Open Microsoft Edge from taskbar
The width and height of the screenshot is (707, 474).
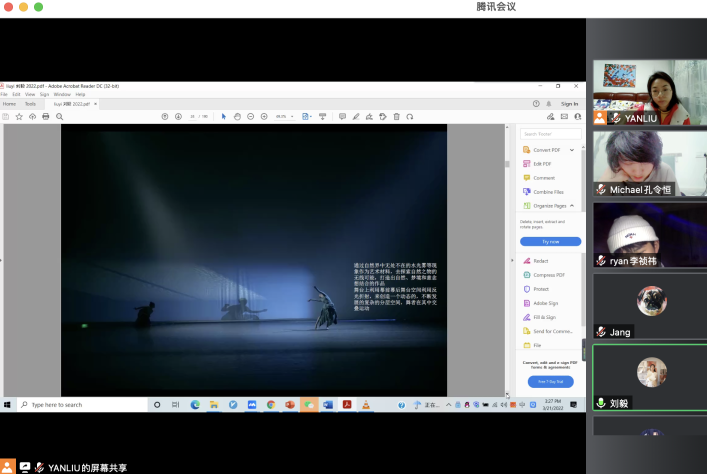tap(195, 405)
